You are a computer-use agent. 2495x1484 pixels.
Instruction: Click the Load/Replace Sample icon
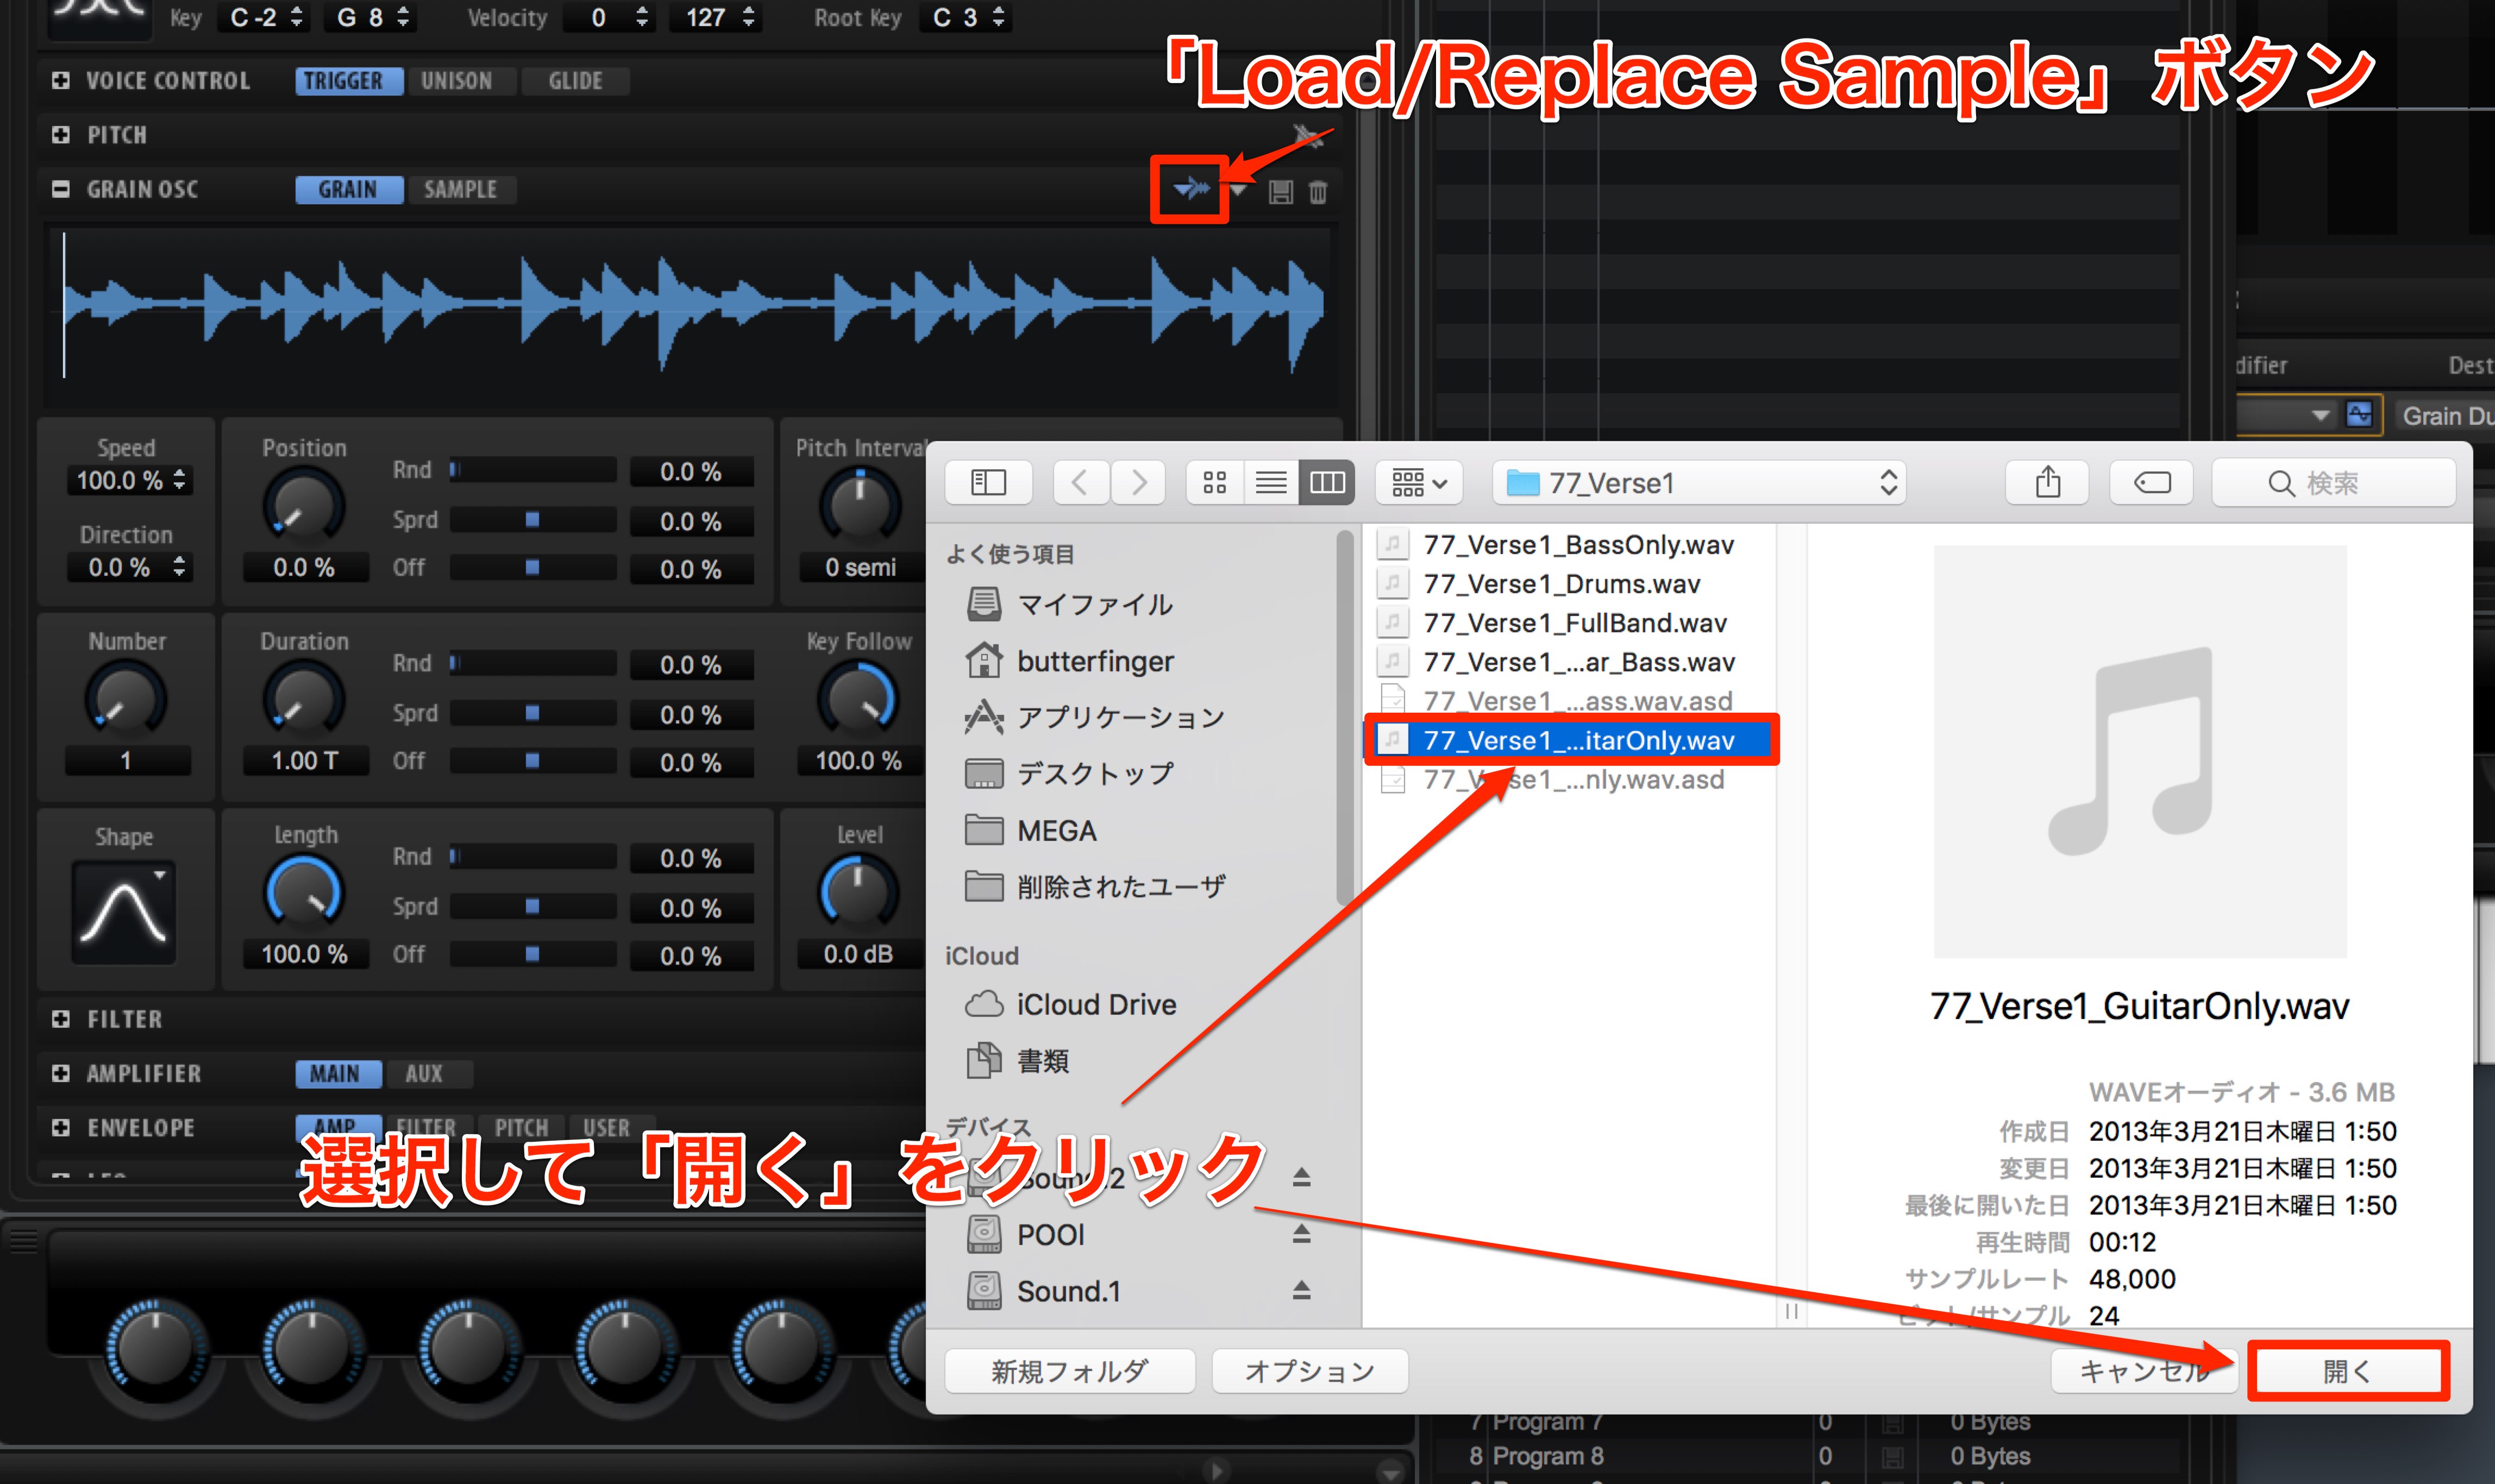1191,189
